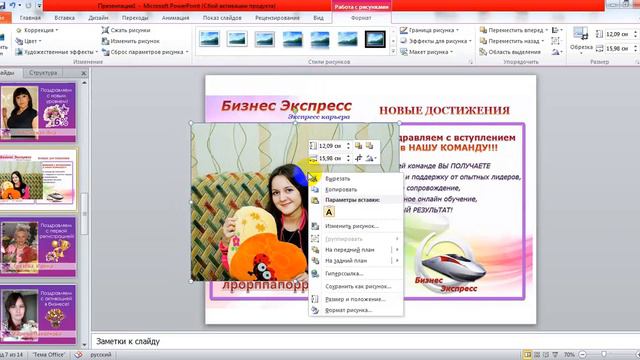The image size is (640, 360).
Task: Select the Формат picture tools tab
Action: pyautogui.click(x=361, y=18)
